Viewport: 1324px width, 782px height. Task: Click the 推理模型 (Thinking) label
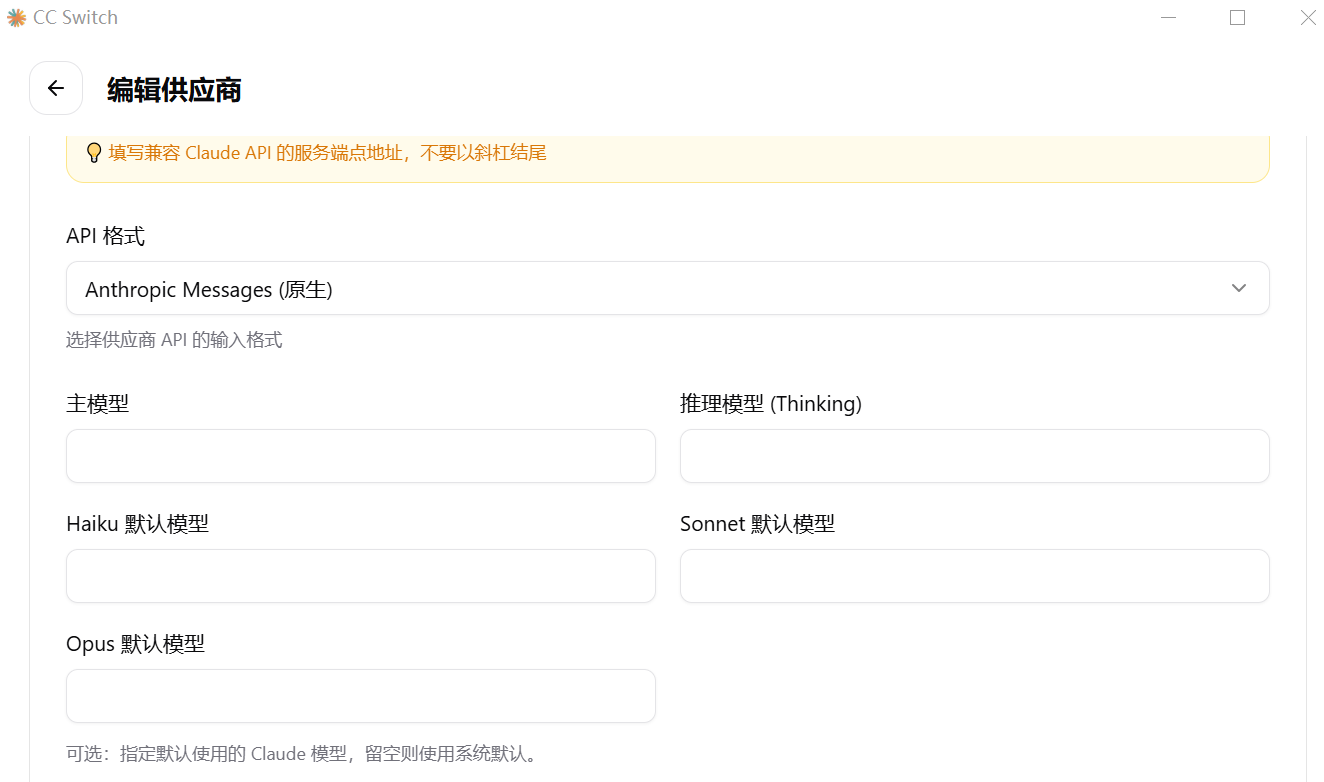click(771, 404)
